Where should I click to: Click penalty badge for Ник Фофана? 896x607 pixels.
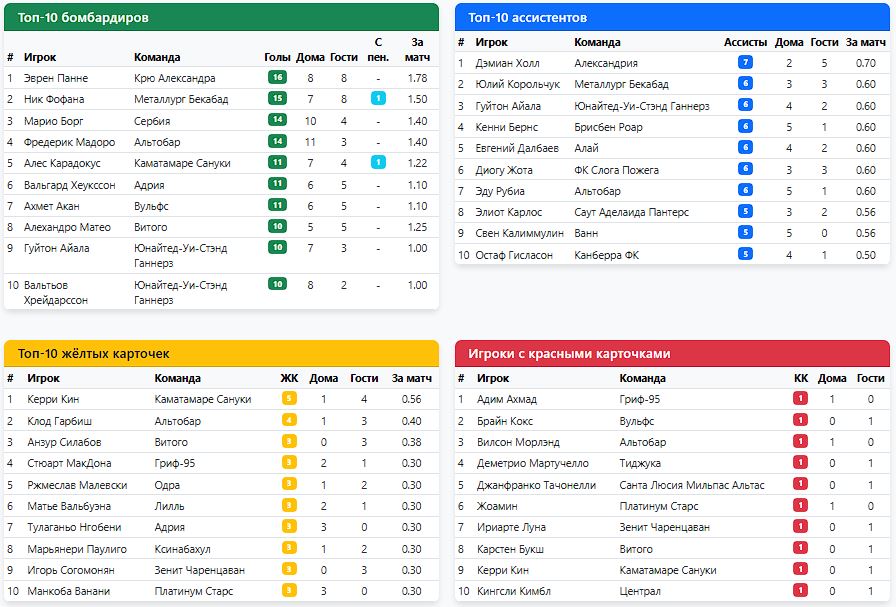pos(378,99)
